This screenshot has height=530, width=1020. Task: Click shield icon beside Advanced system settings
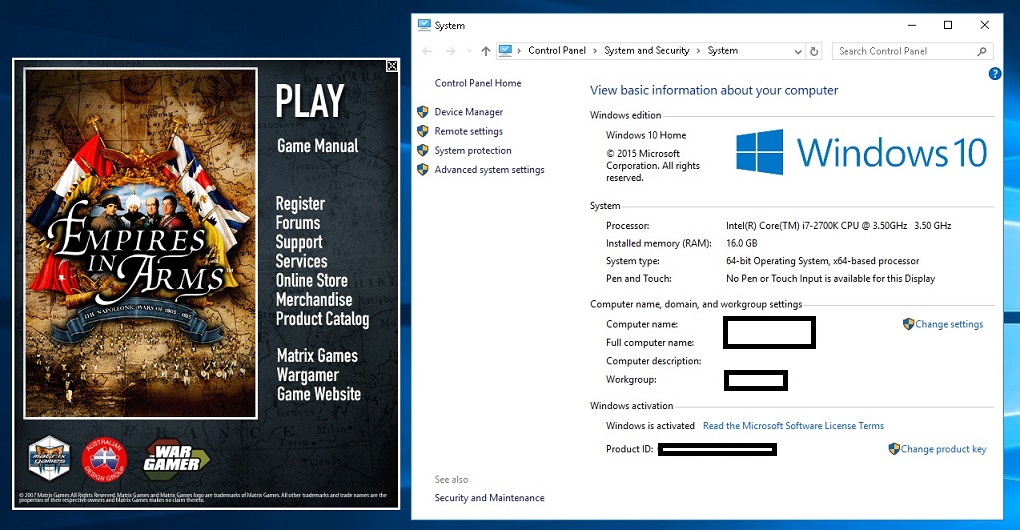point(423,169)
